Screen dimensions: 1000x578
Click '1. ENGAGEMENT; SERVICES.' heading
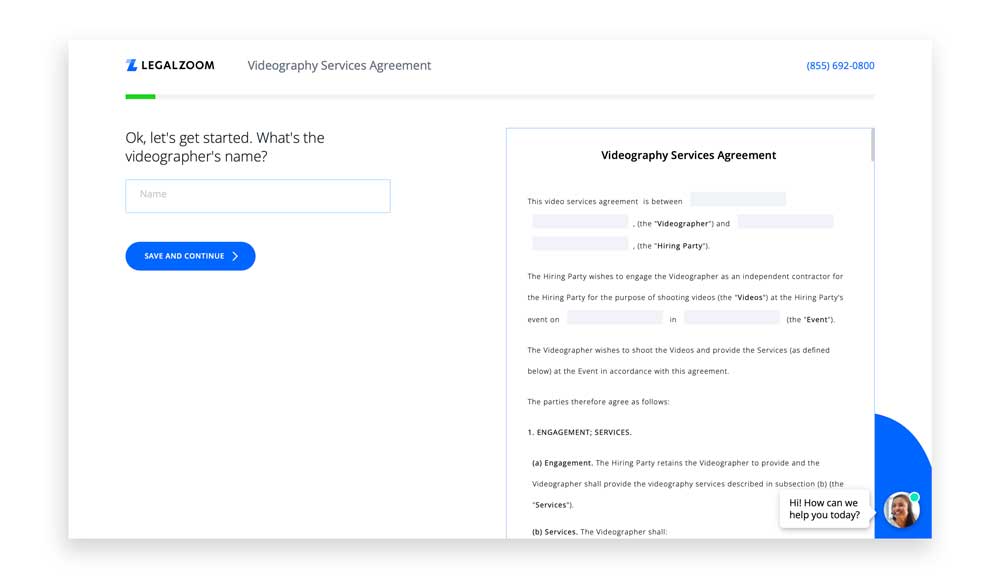[x=579, y=433]
